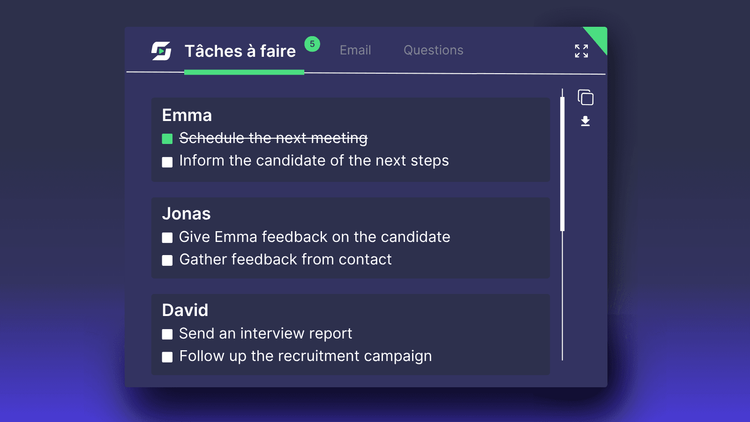Screen dimensions: 750x422
Task: Tick the 'Gather feedback from contact' checkbox
Action: click(167, 260)
